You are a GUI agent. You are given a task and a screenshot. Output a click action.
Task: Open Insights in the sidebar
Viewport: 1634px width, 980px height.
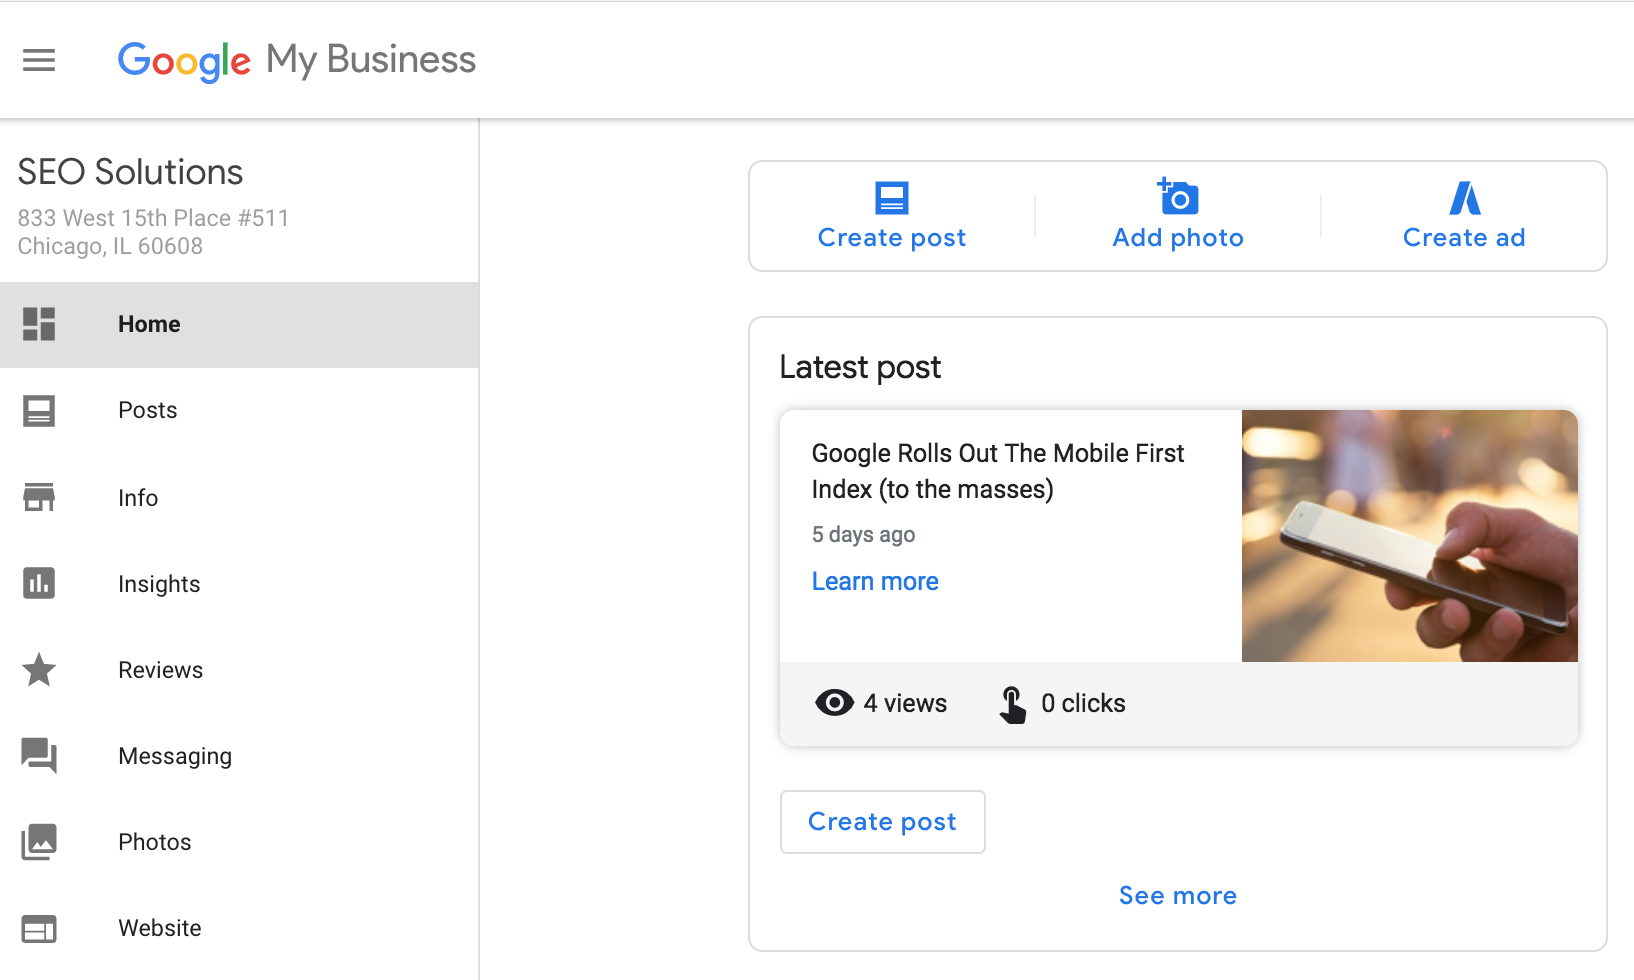[x=239, y=583]
